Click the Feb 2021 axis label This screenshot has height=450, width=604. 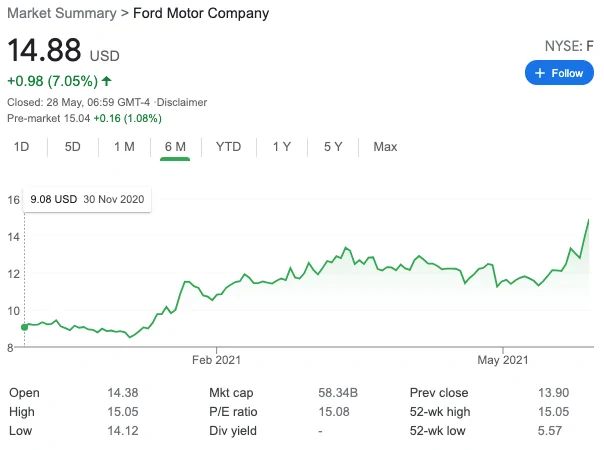point(216,360)
